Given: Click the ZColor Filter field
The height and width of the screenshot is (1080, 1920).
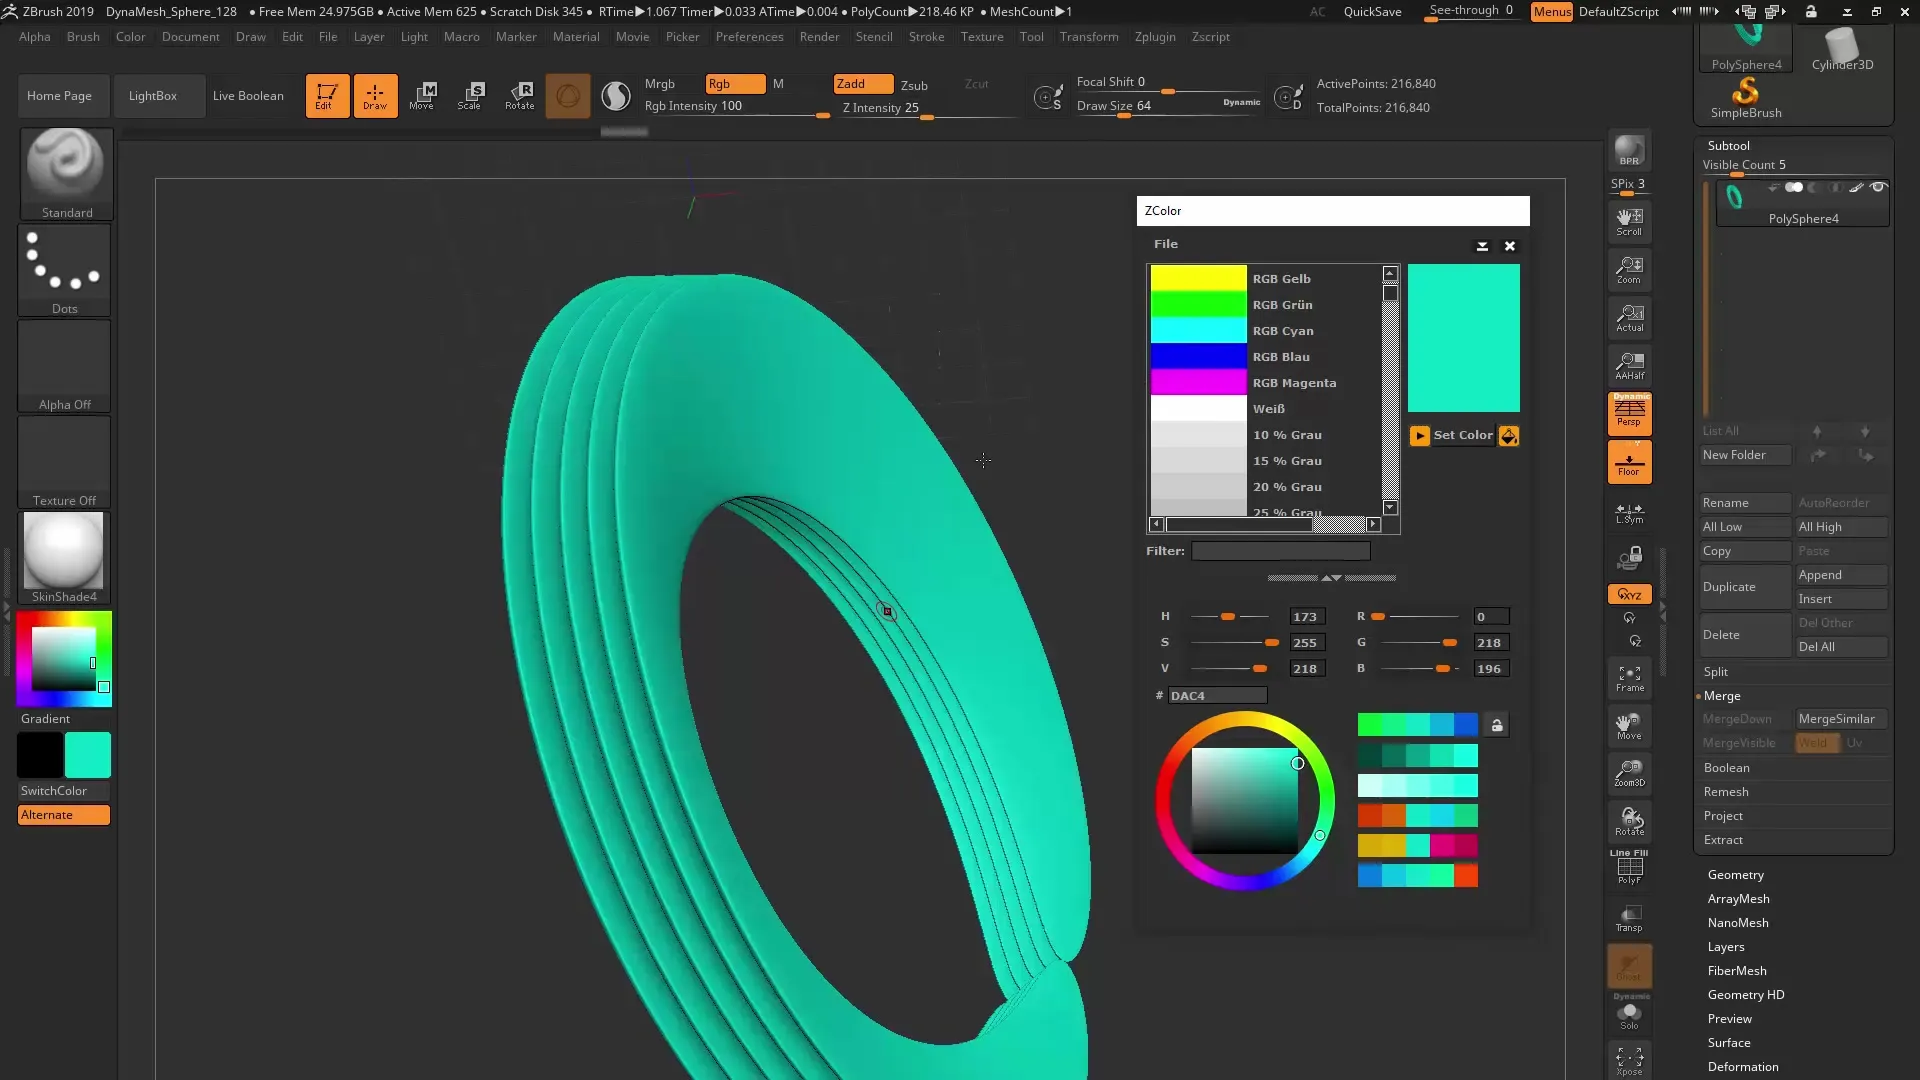Looking at the screenshot, I should coord(1280,551).
